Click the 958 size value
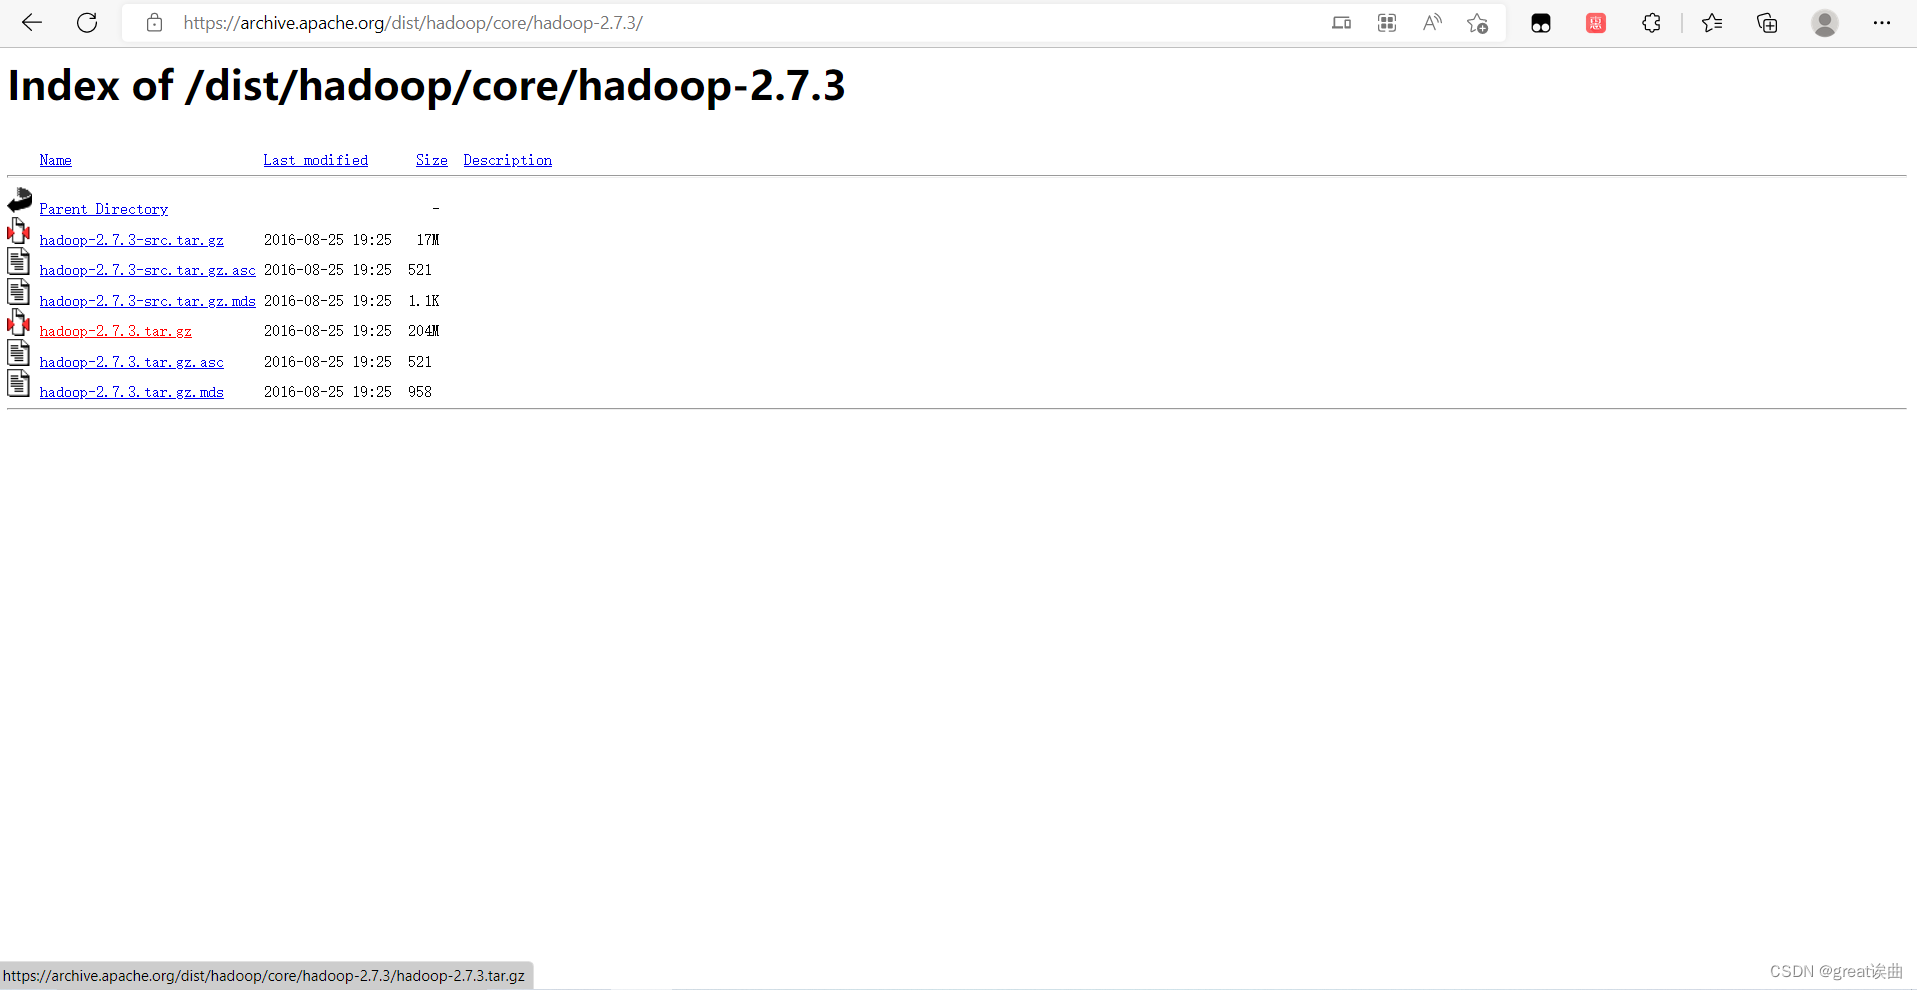1917x990 pixels. tap(420, 392)
